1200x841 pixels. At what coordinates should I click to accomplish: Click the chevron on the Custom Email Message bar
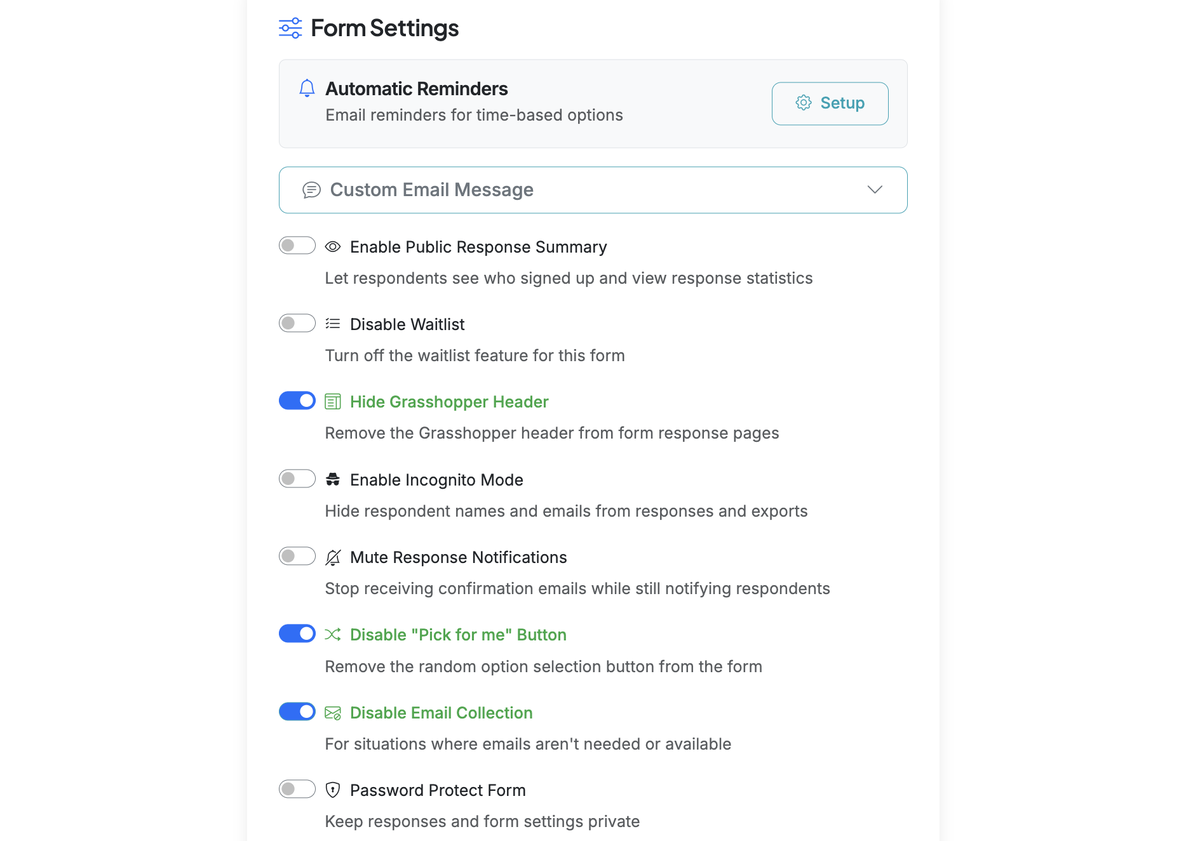point(874,189)
